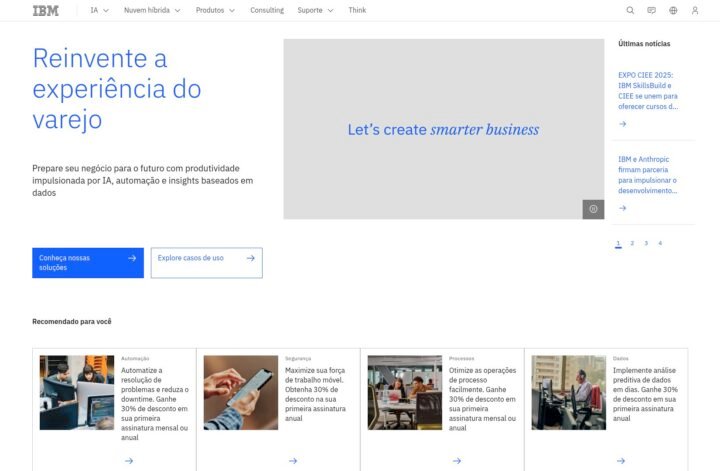Open the user profile icon
This screenshot has height=471, width=720.
(695, 10)
